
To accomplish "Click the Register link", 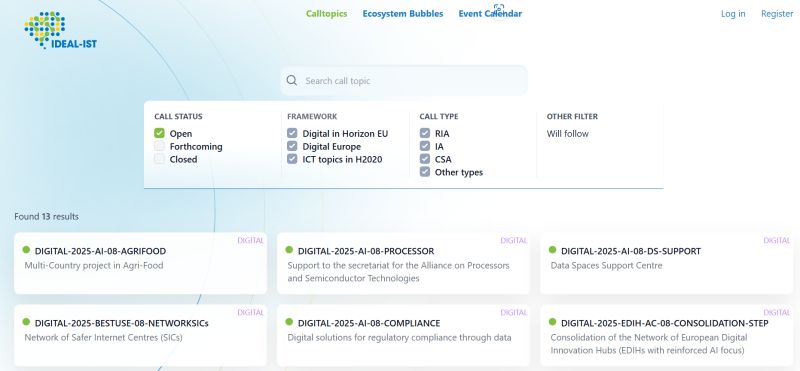I will pos(777,14).
